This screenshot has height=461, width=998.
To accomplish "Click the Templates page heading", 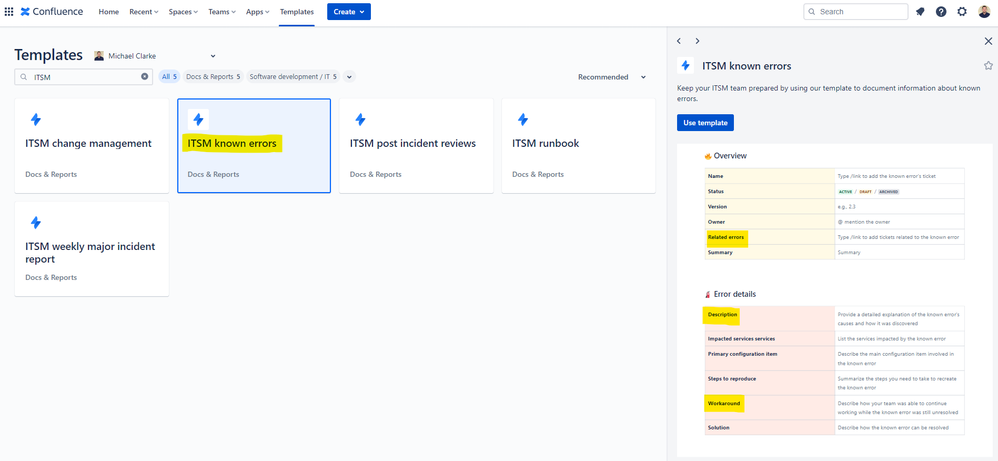I will [x=48, y=55].
